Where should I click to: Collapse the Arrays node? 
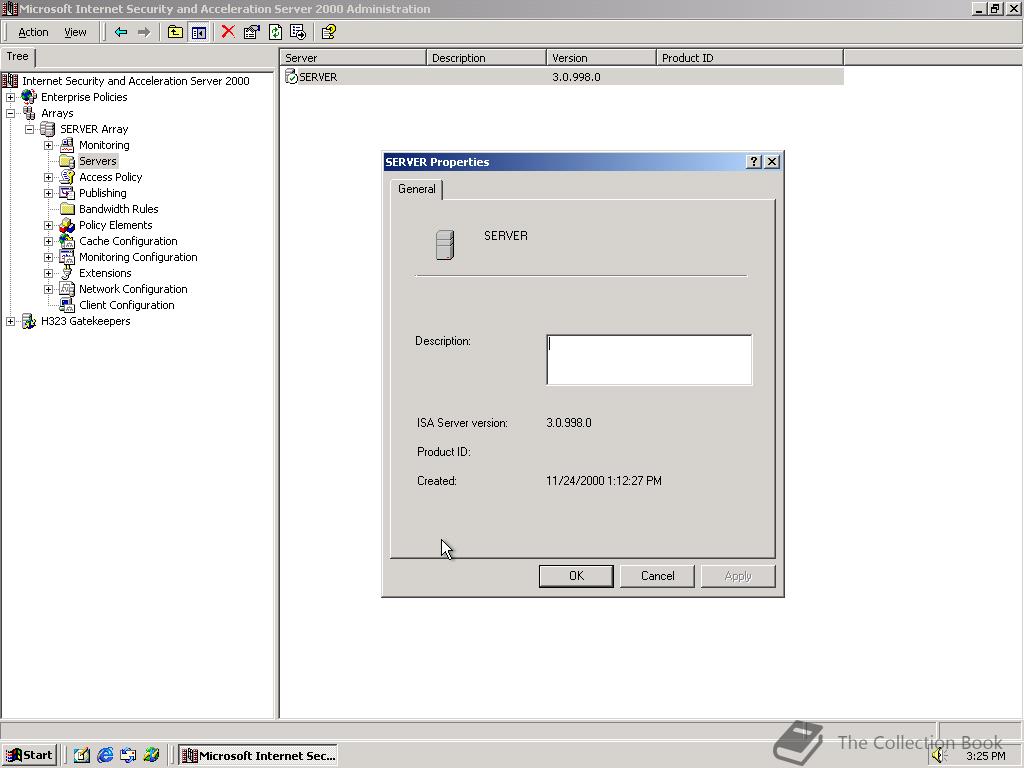click(10, 113)
